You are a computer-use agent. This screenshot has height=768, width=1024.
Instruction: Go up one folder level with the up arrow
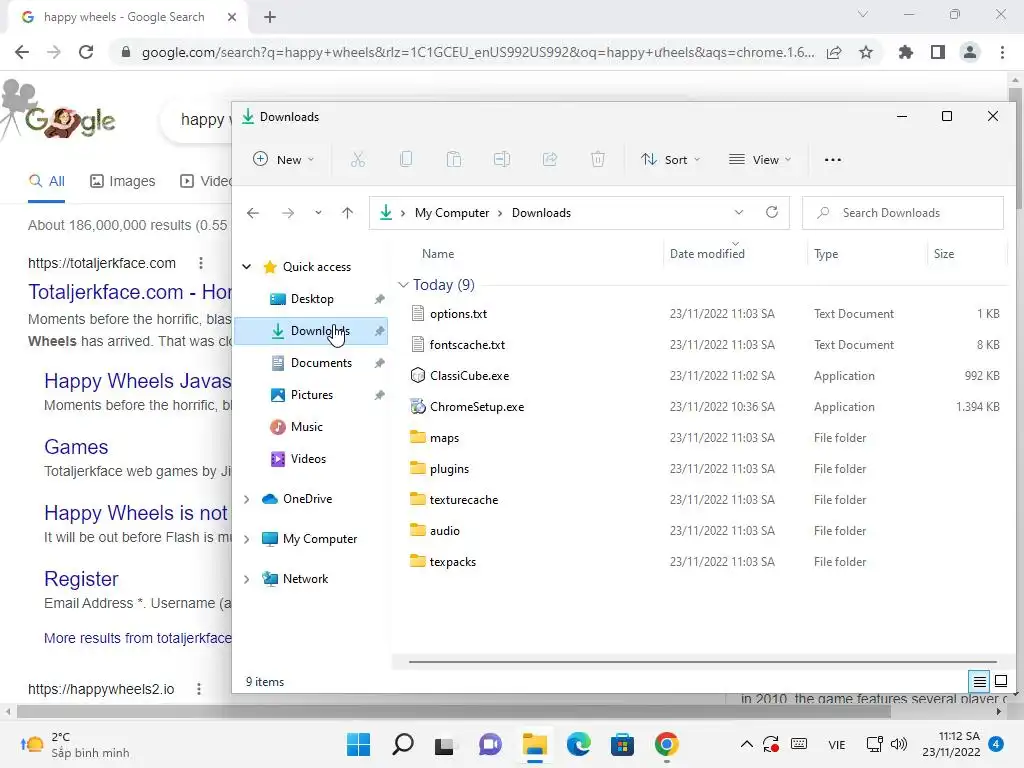coord(347,213)
